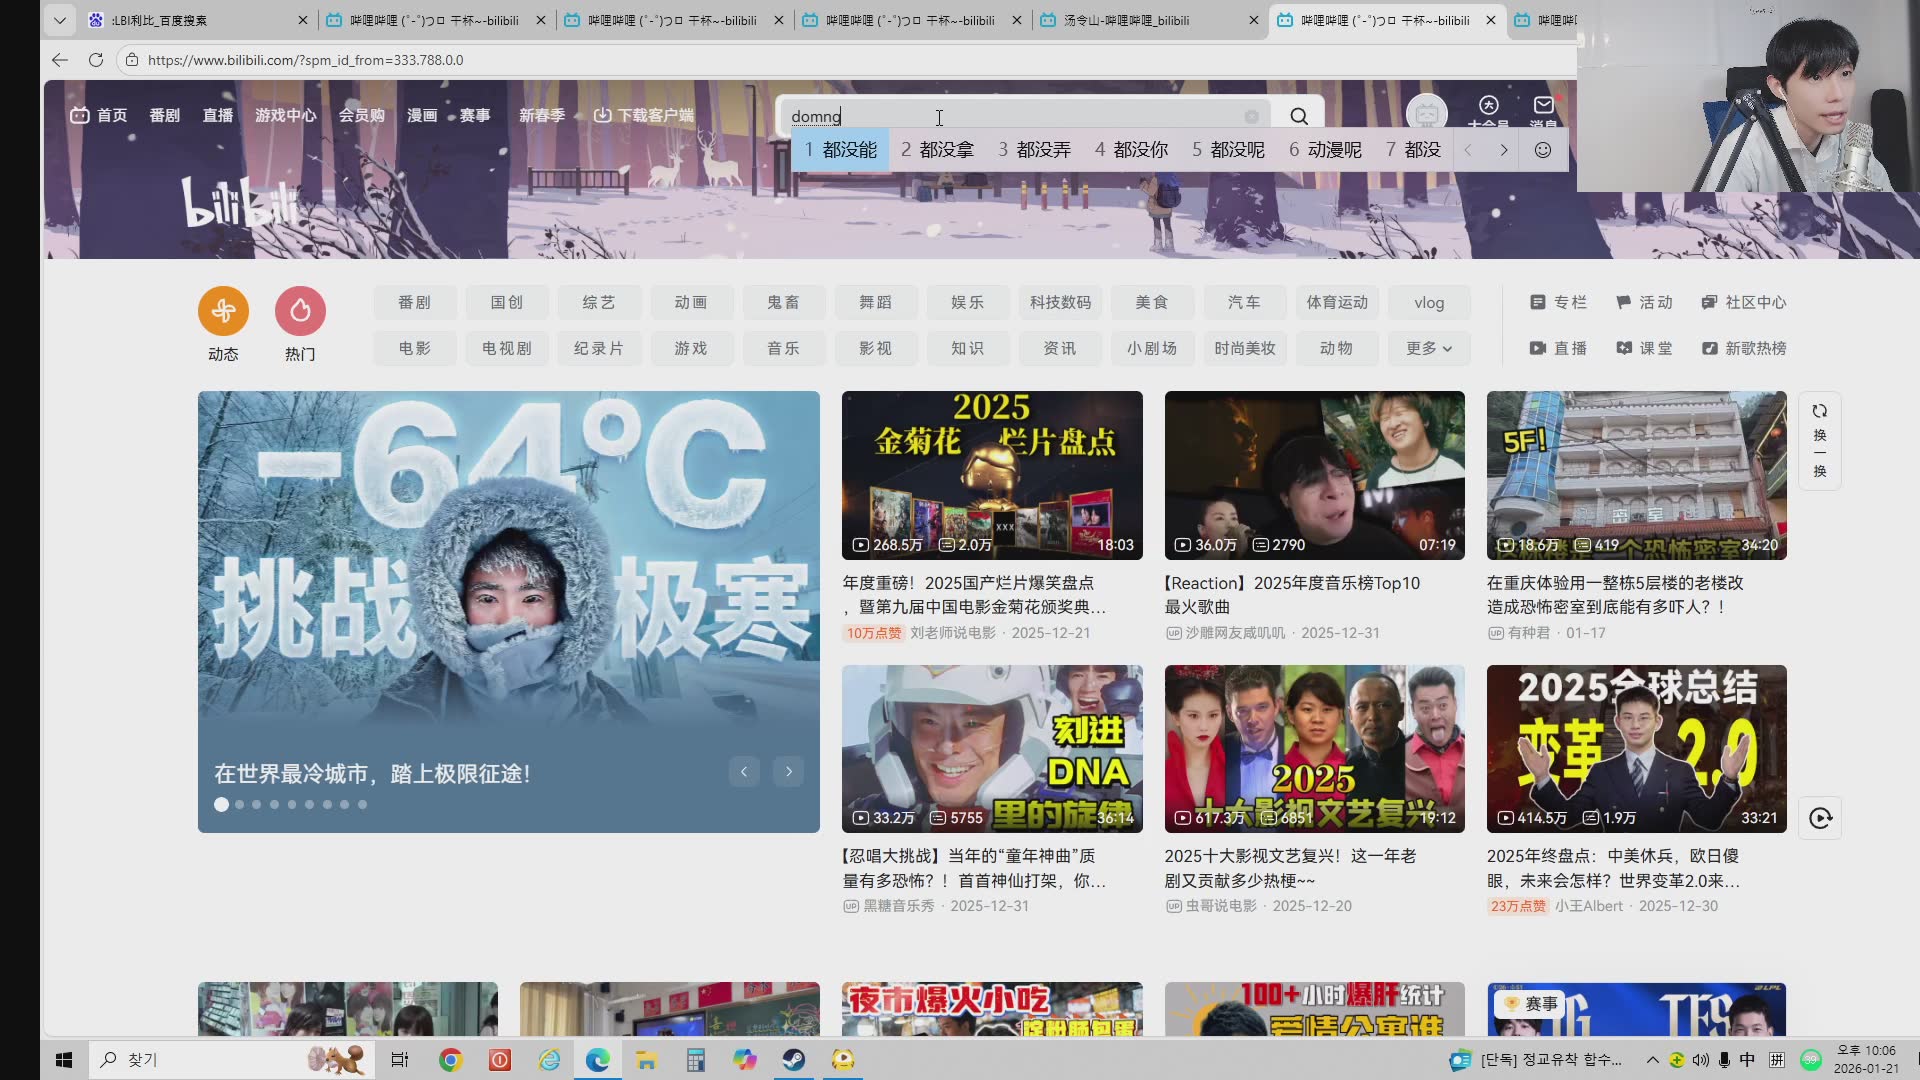
Task: Show next page of IME candidates
Action: tap(1503, 150)
